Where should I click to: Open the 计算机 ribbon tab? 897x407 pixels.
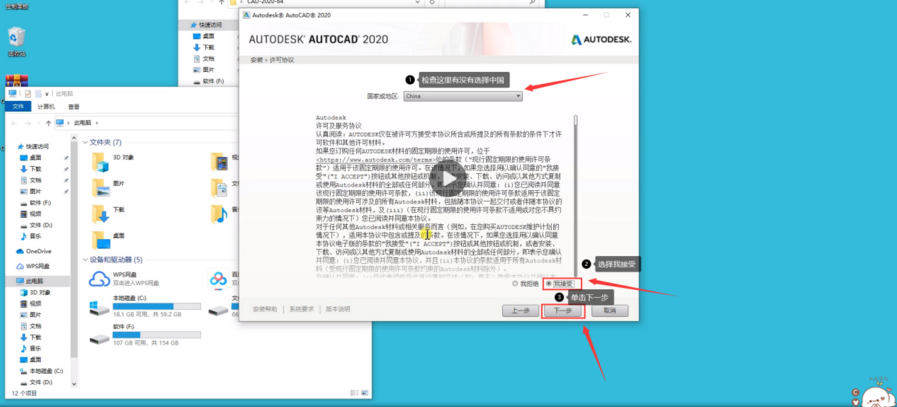pyautogui.click(x=46, y=106)
